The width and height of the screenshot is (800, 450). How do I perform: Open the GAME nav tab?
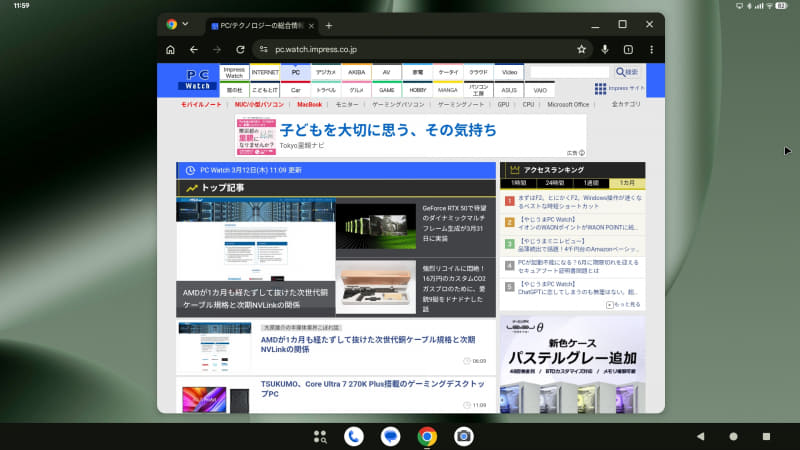coord(387,90)
